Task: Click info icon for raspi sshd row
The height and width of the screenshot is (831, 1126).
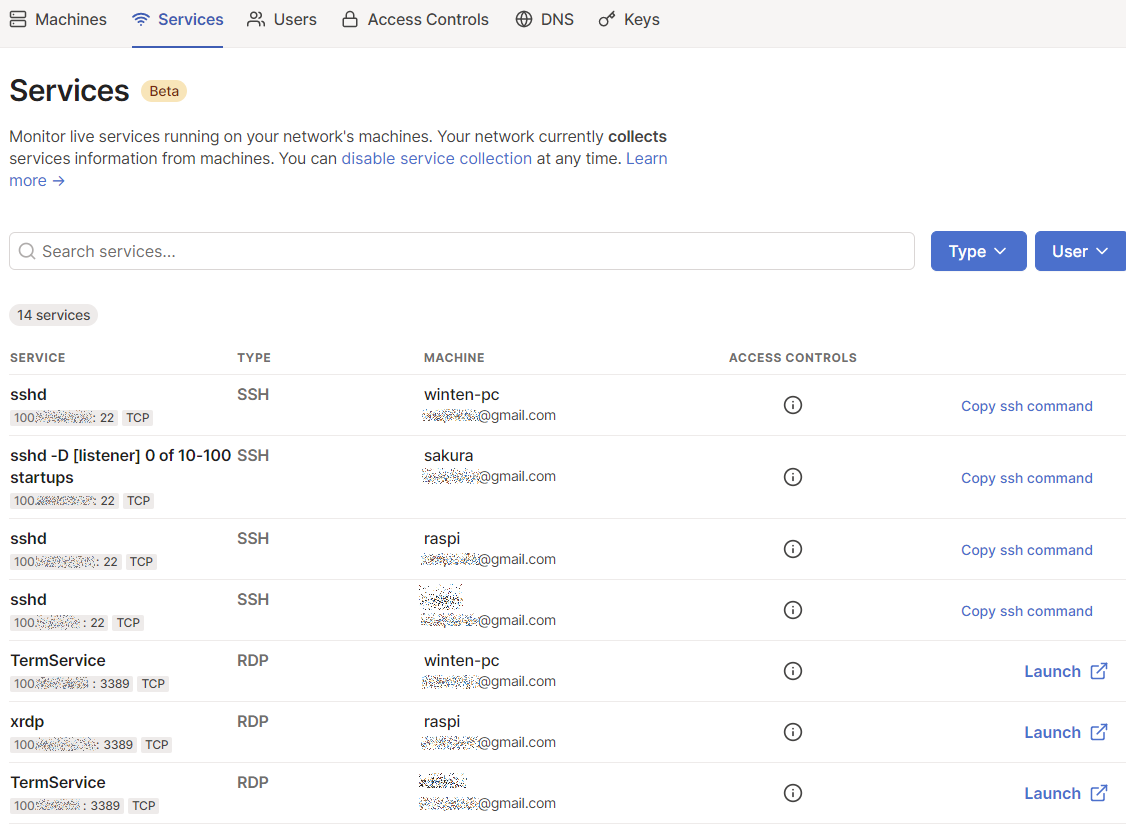Action: 793,549
